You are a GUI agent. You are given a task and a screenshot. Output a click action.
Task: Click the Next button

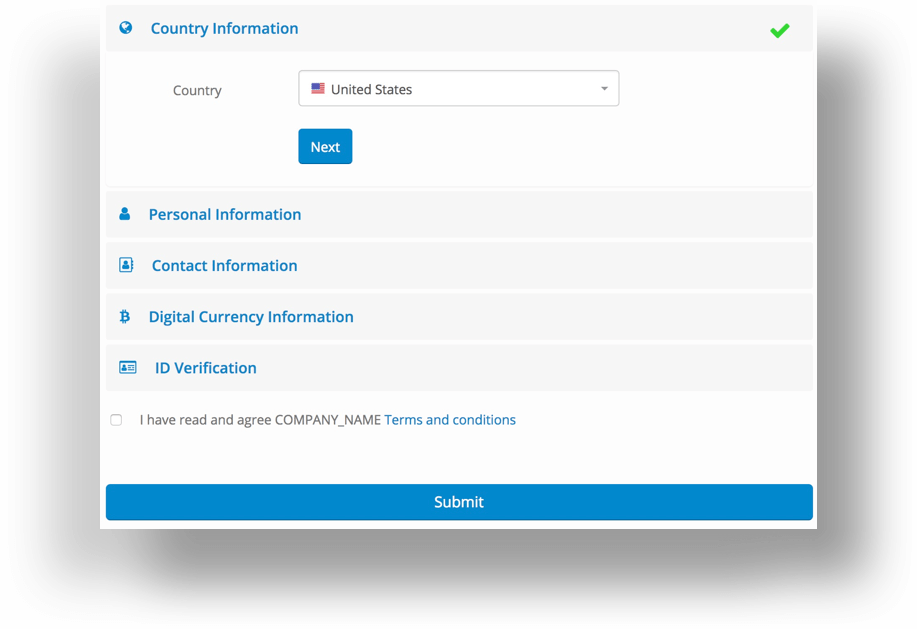[325, 146]
